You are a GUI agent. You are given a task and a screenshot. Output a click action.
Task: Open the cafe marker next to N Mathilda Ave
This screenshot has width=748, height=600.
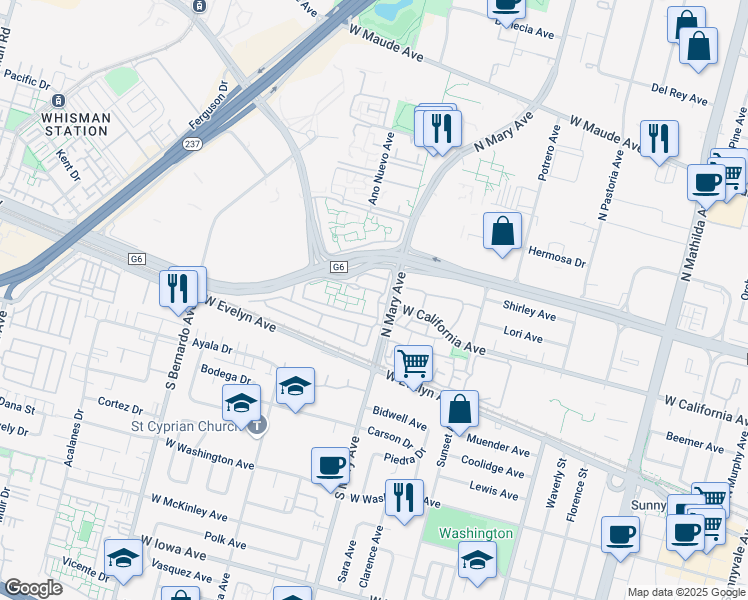(706, 184)
